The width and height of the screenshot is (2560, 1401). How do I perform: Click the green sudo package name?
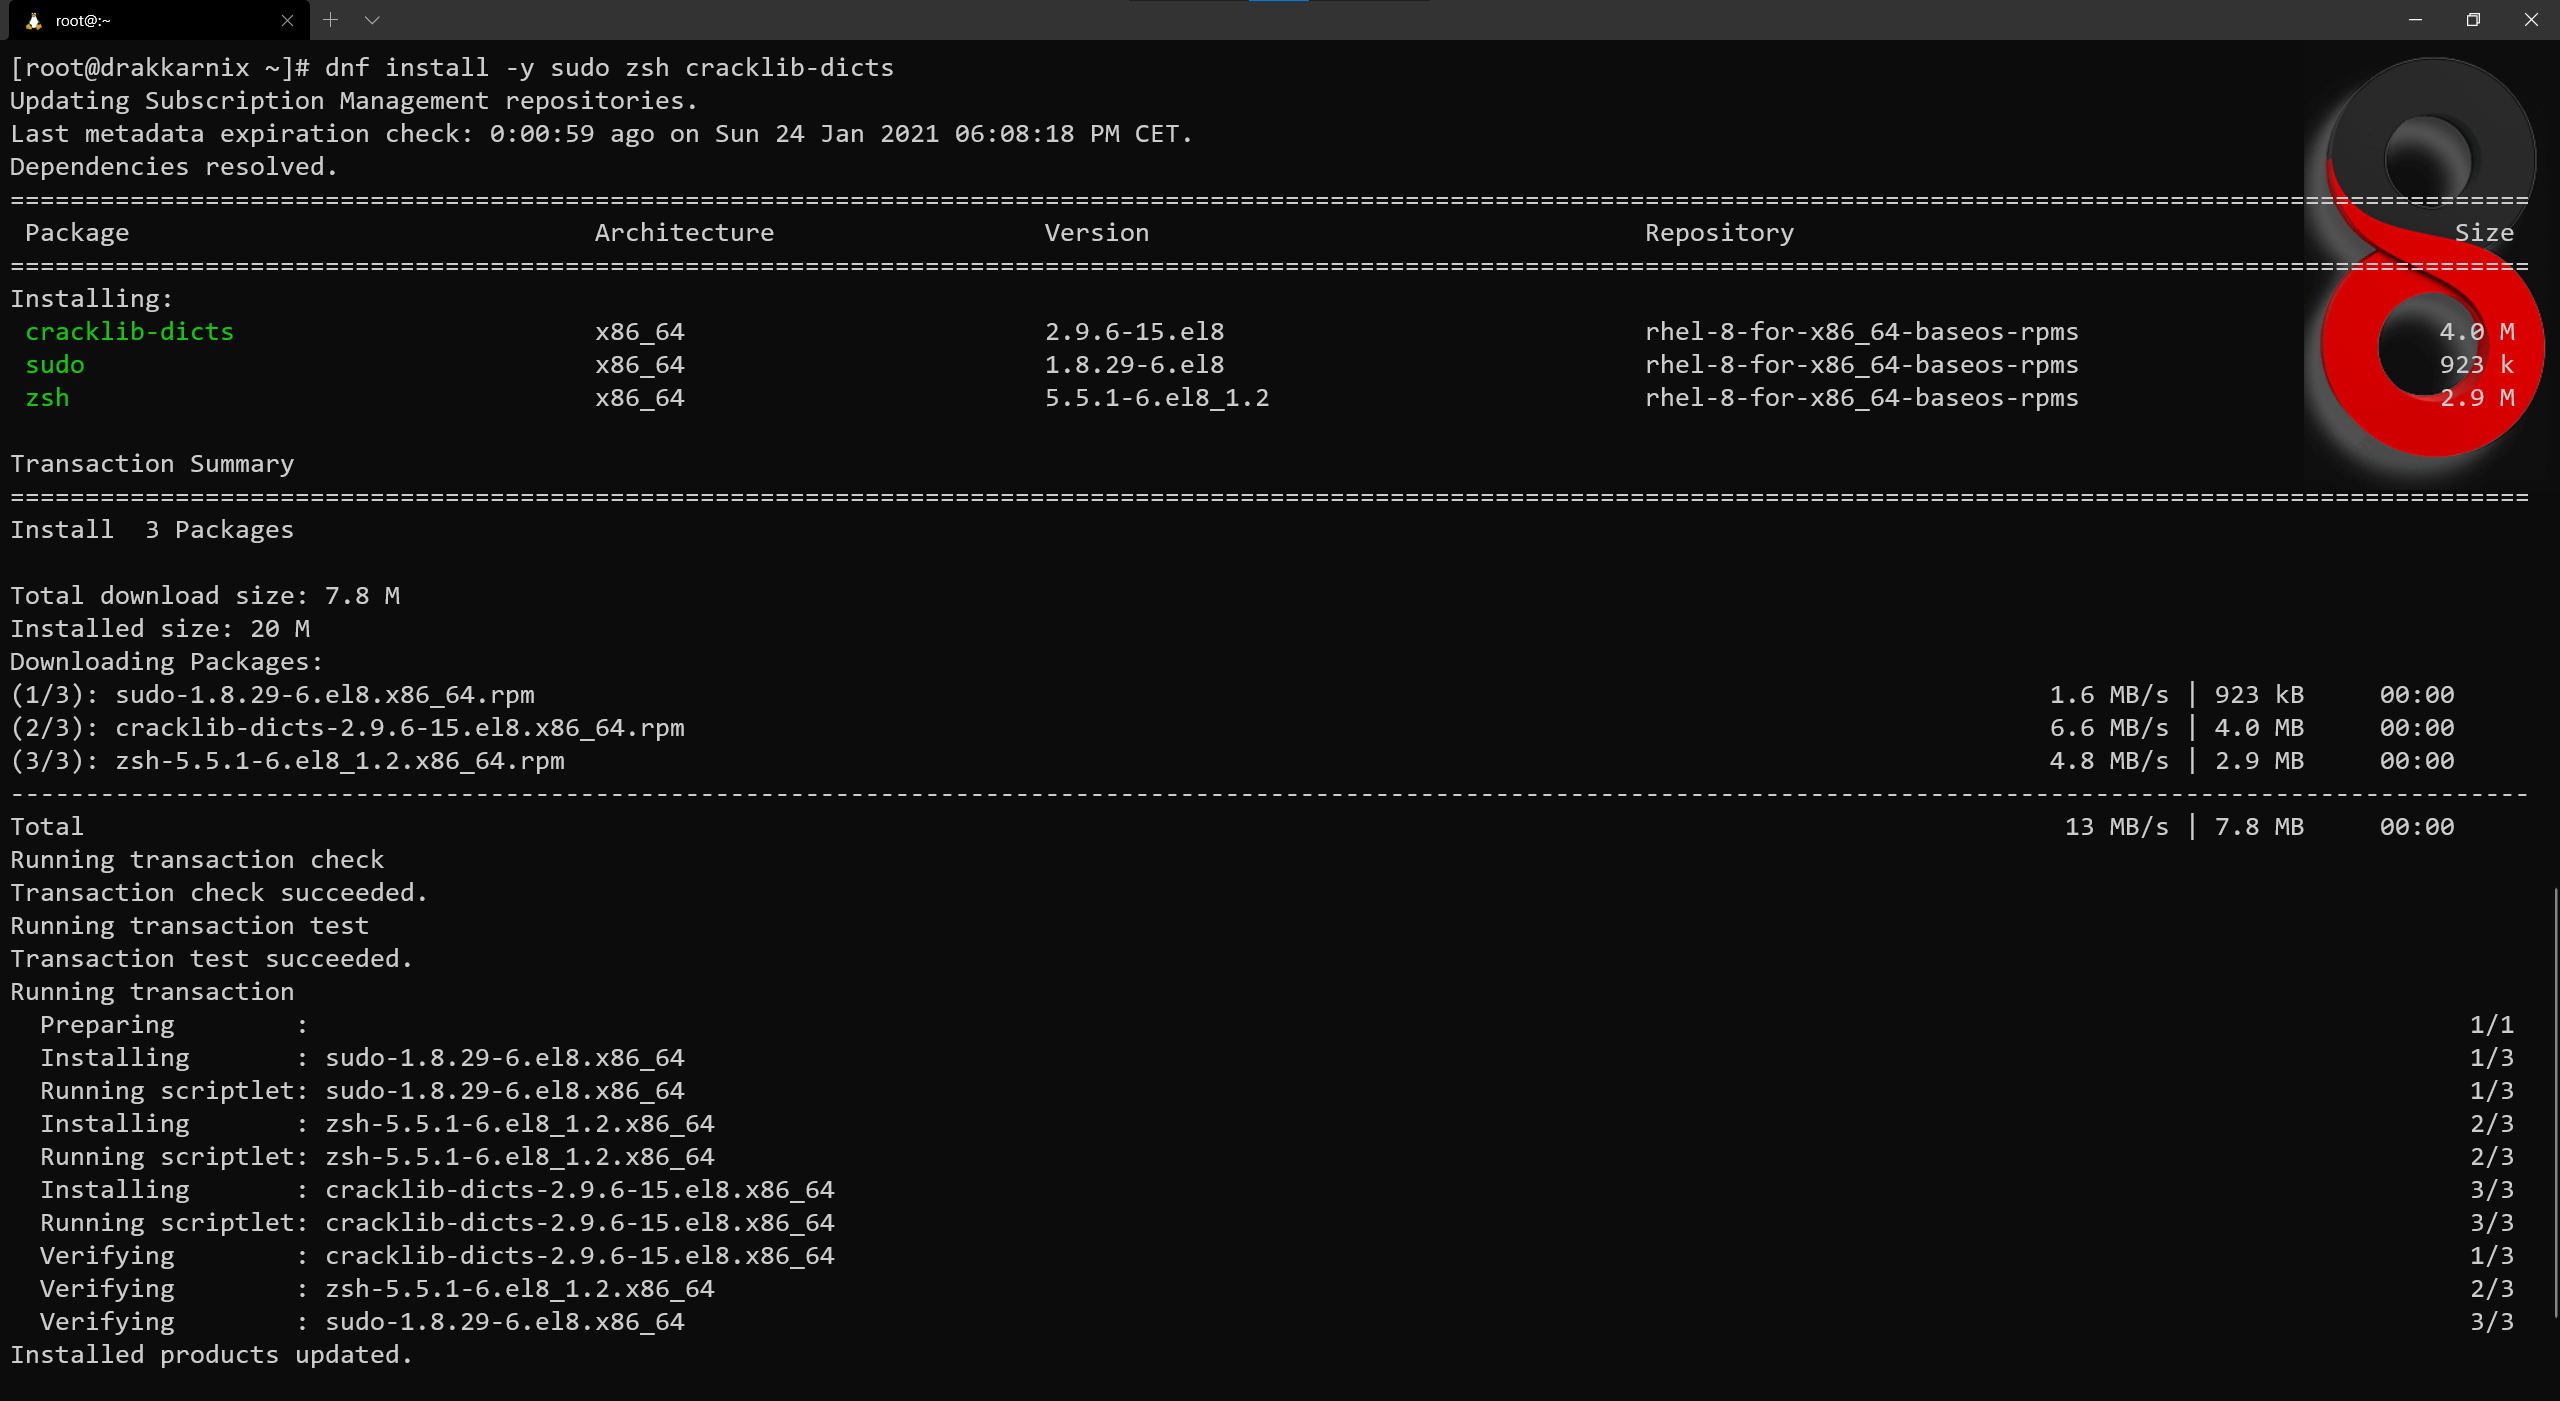click(55, 364)
